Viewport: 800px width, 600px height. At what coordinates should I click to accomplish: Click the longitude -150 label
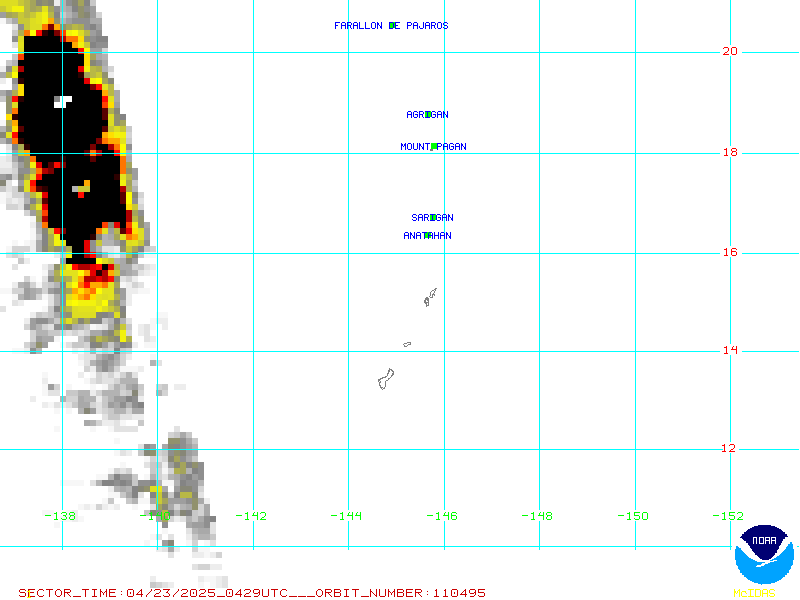click(633, 516)
